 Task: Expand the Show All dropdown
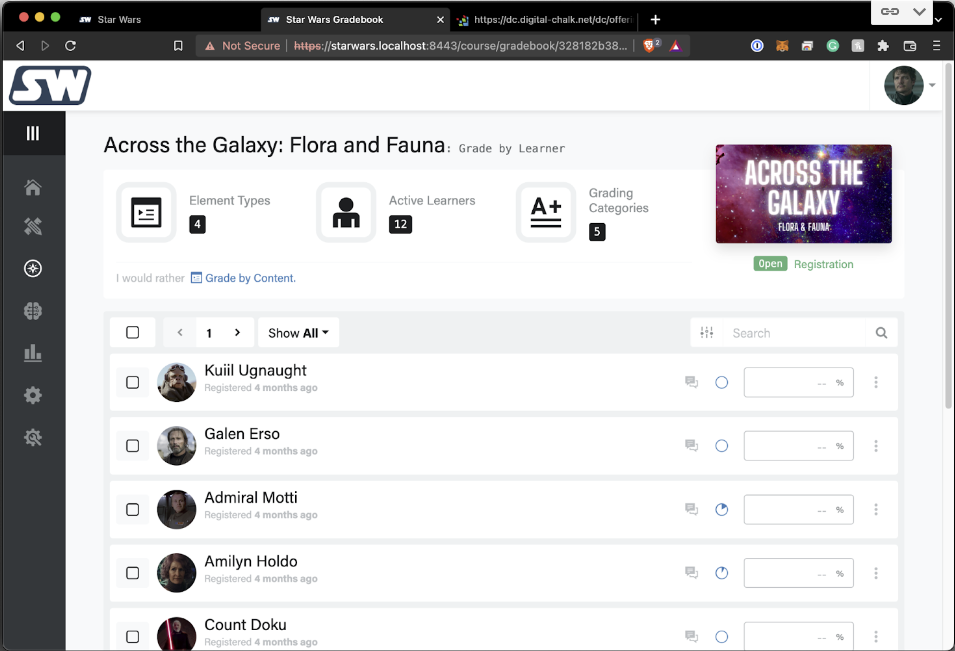coord(298,333)
